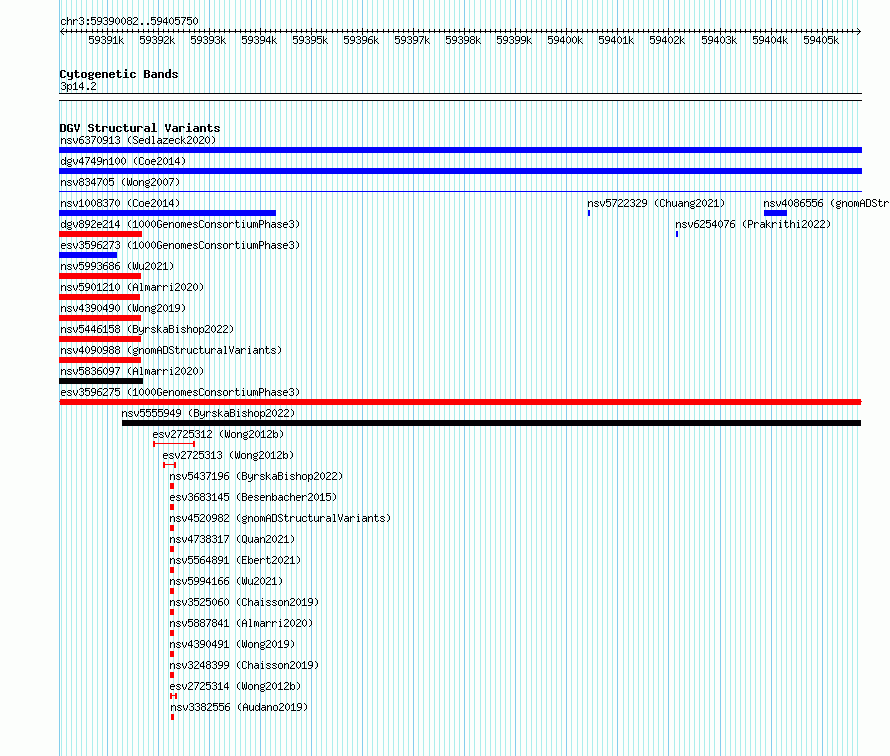Click esv3683145 (Besenbacher2015) label
This screenshot has height=756, width=890.
coord(253,497)
